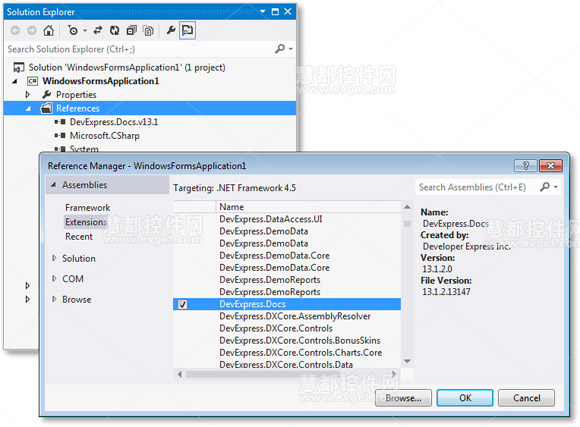Image resolution: width=580 pixels, height=427 pixels.
Task: Select DevExpress.DXCore.Controls.BonusSkins row
Action: coord(287,341)
